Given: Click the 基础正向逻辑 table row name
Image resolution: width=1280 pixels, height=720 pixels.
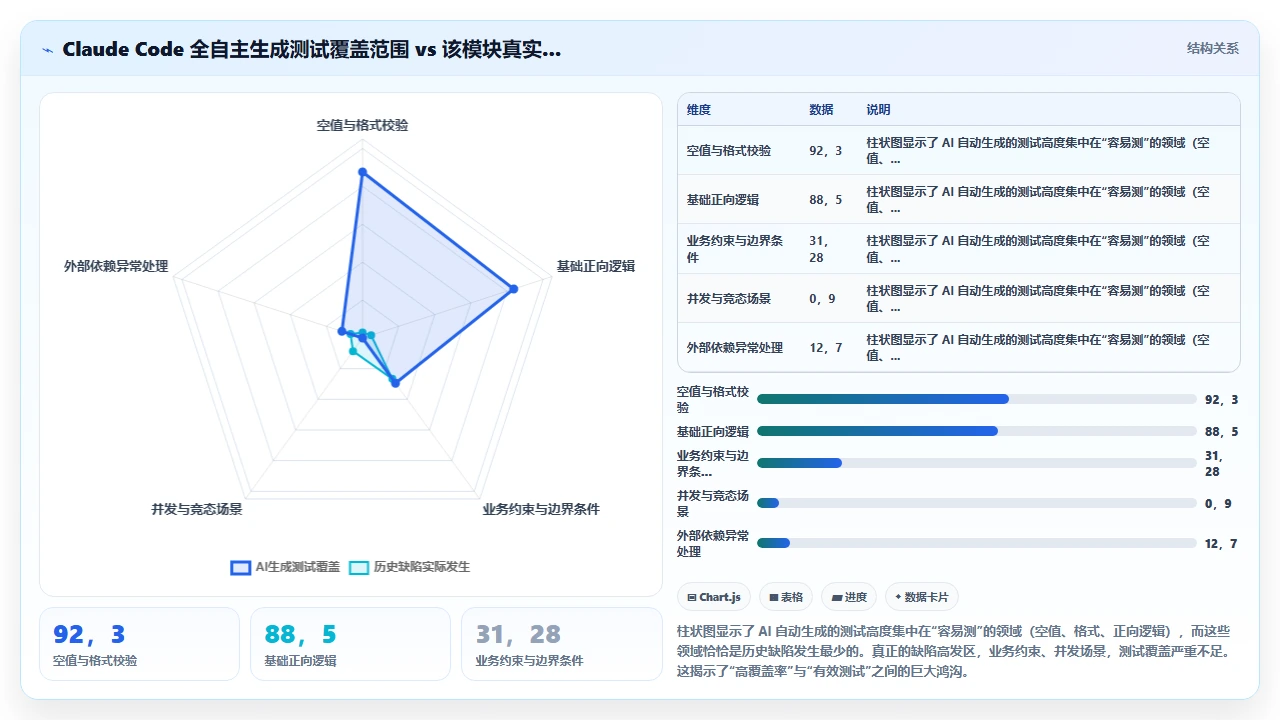Looking at the screenshot, I should (x=723, y=200).
